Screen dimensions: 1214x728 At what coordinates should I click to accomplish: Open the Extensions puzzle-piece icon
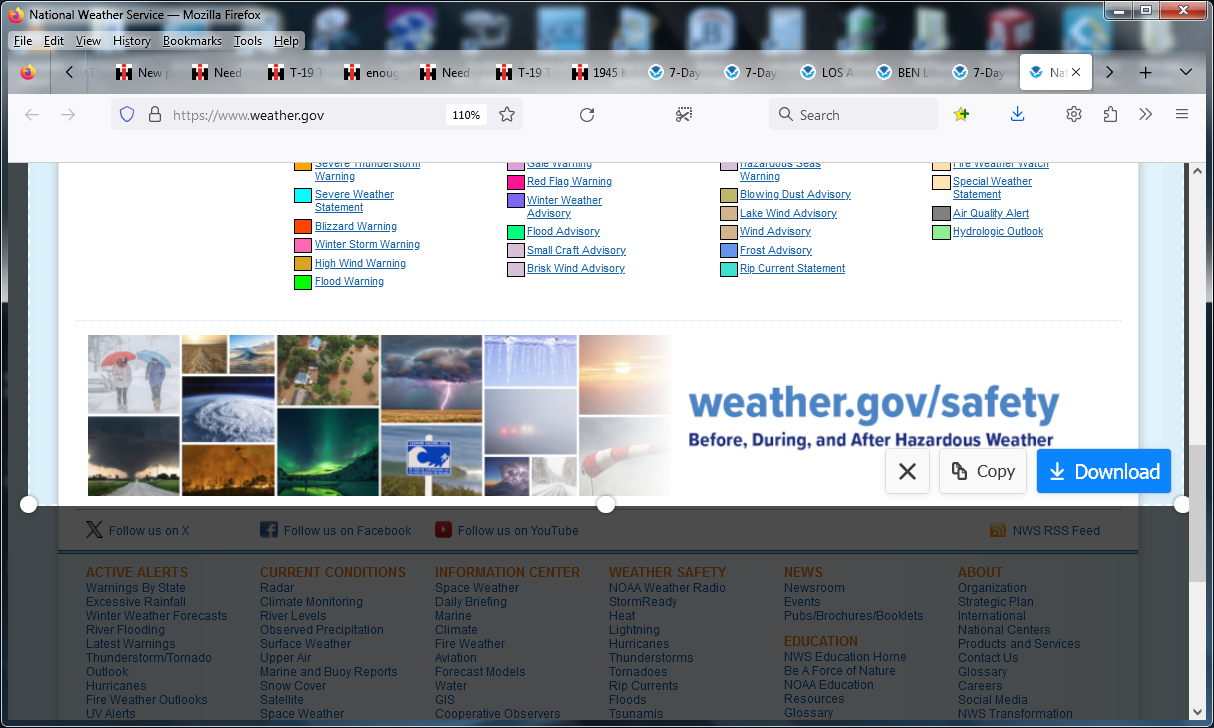click(x=1110, y=115)
